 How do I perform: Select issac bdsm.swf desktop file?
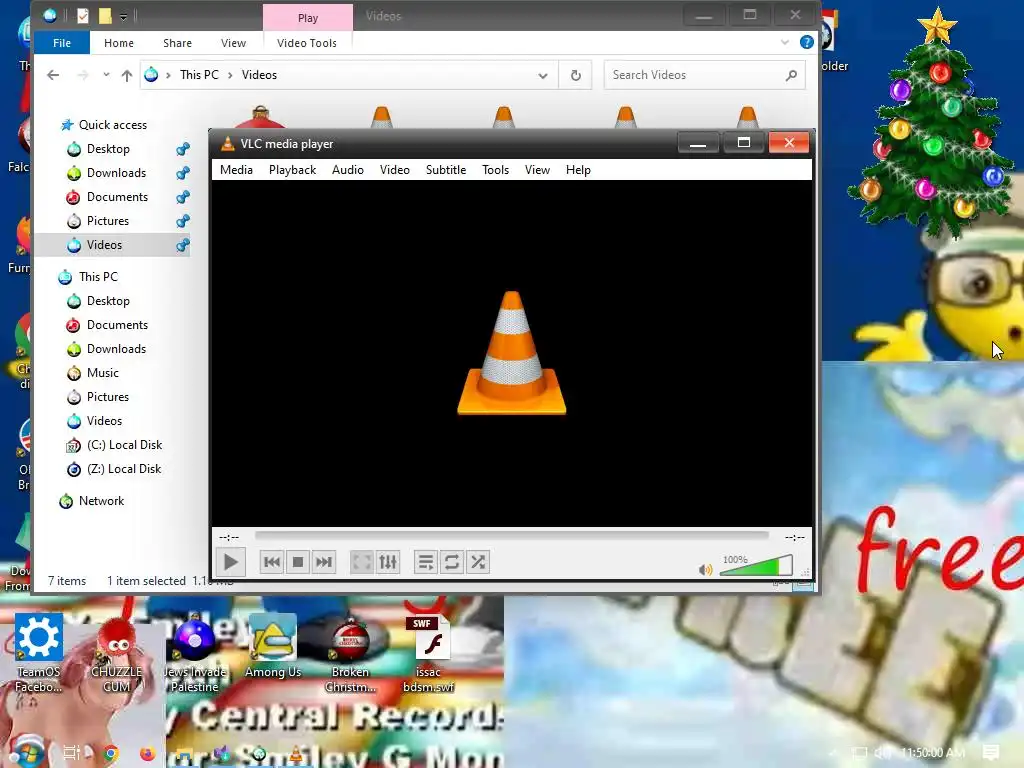(428, 652)
